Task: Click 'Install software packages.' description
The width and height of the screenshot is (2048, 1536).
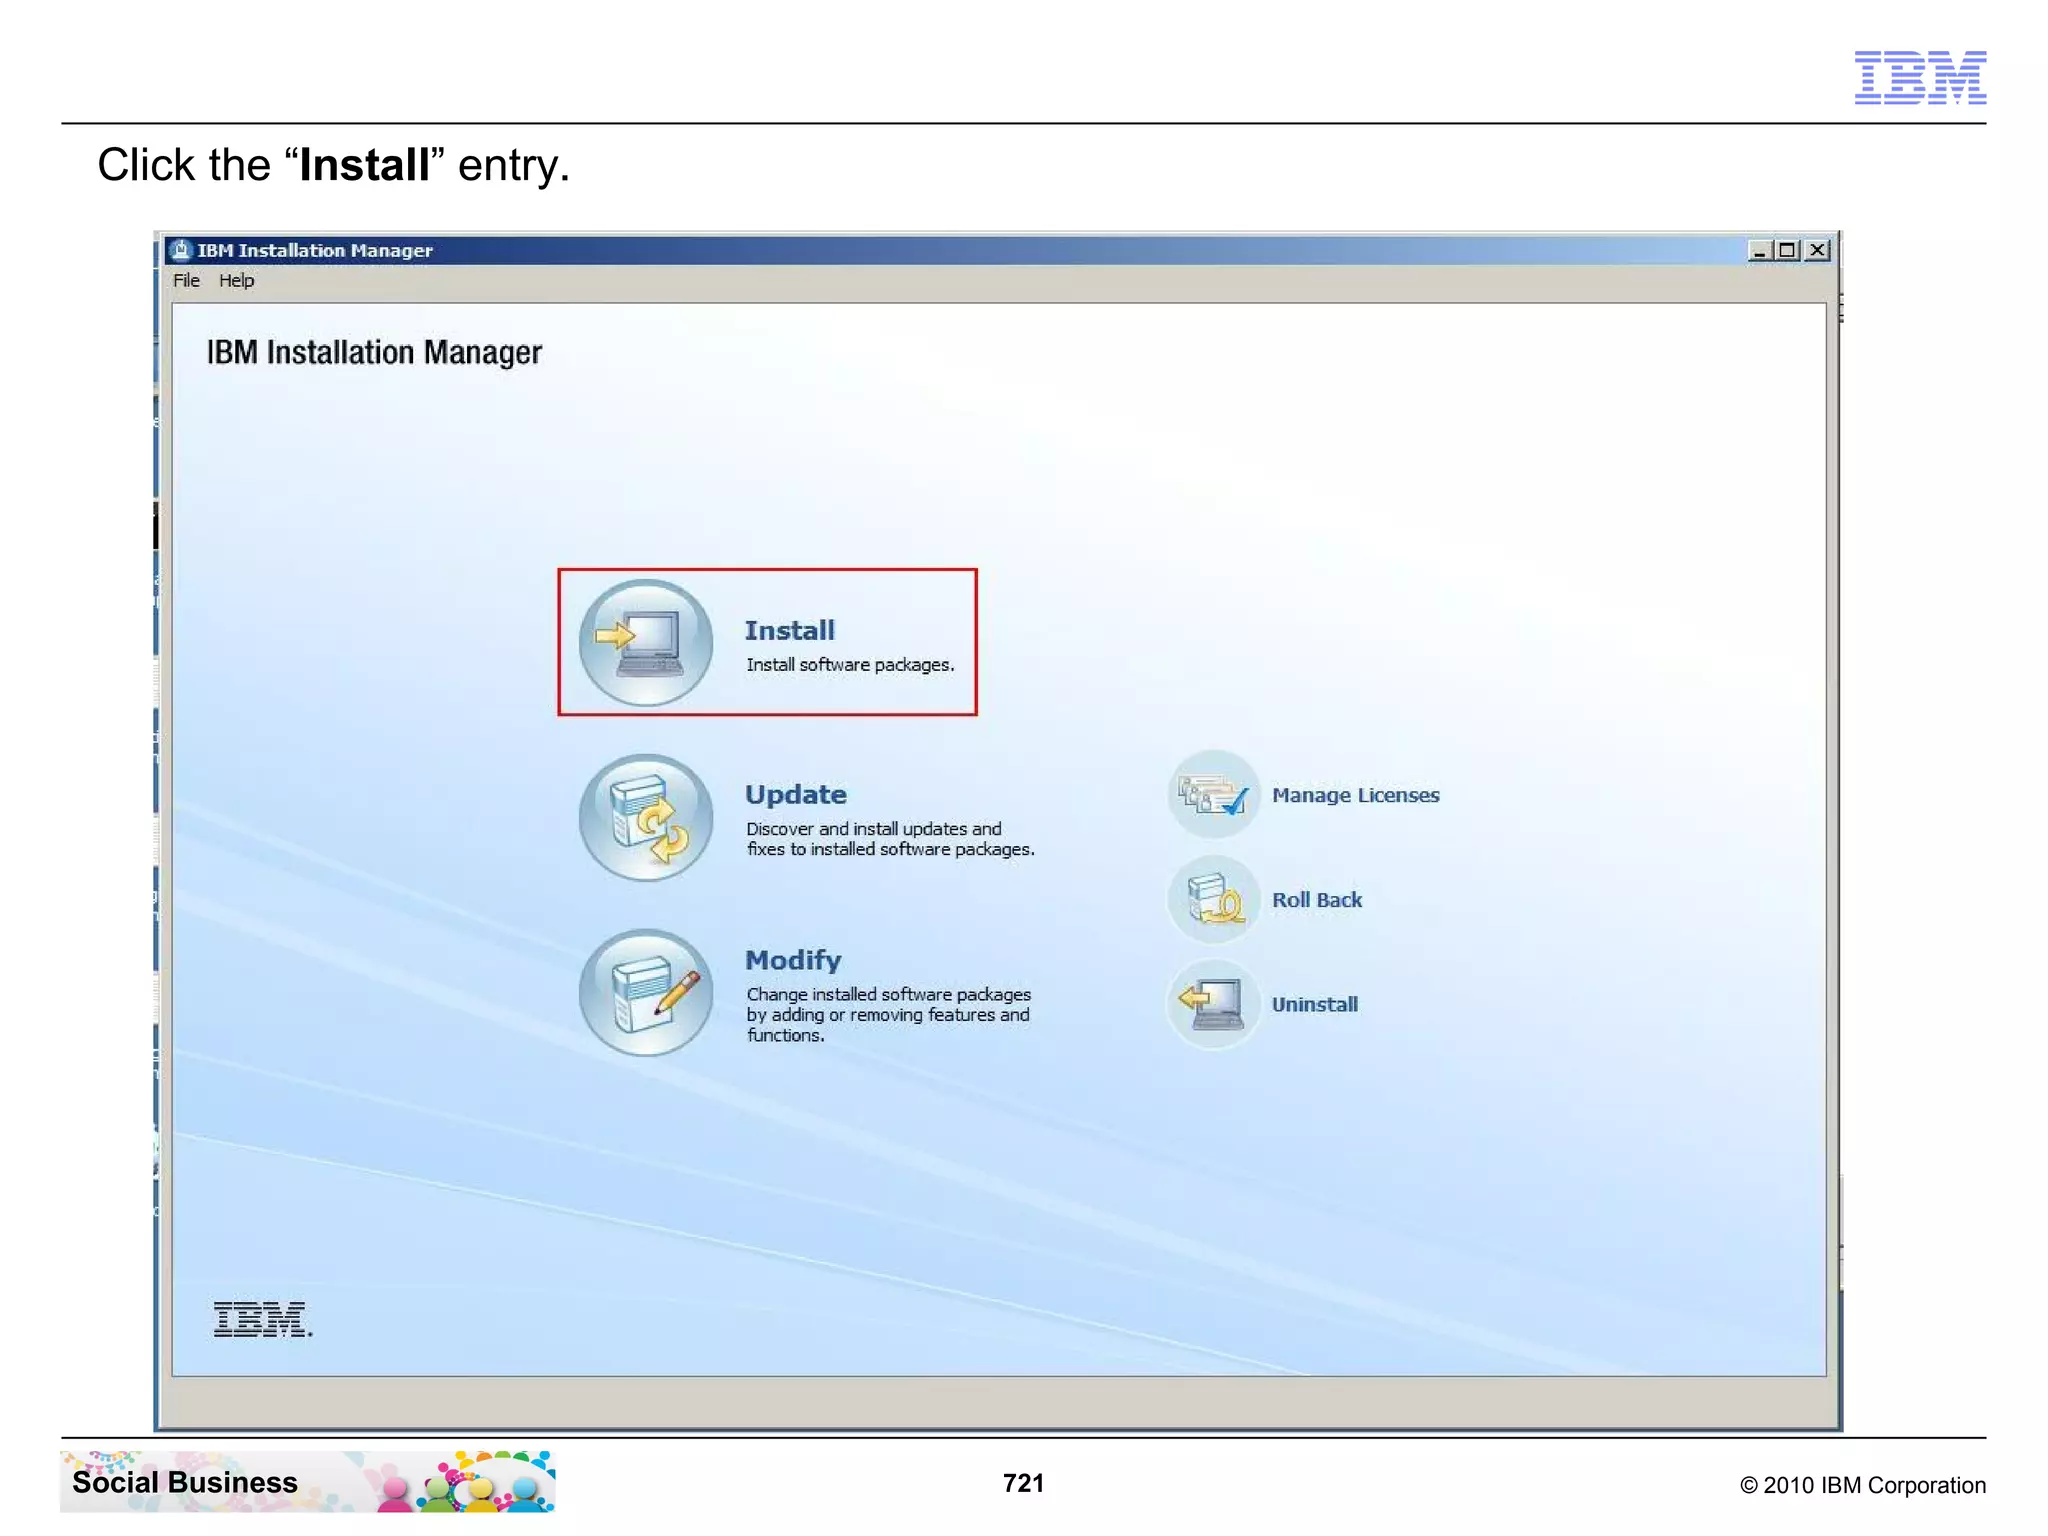Action: coord(850,665)
